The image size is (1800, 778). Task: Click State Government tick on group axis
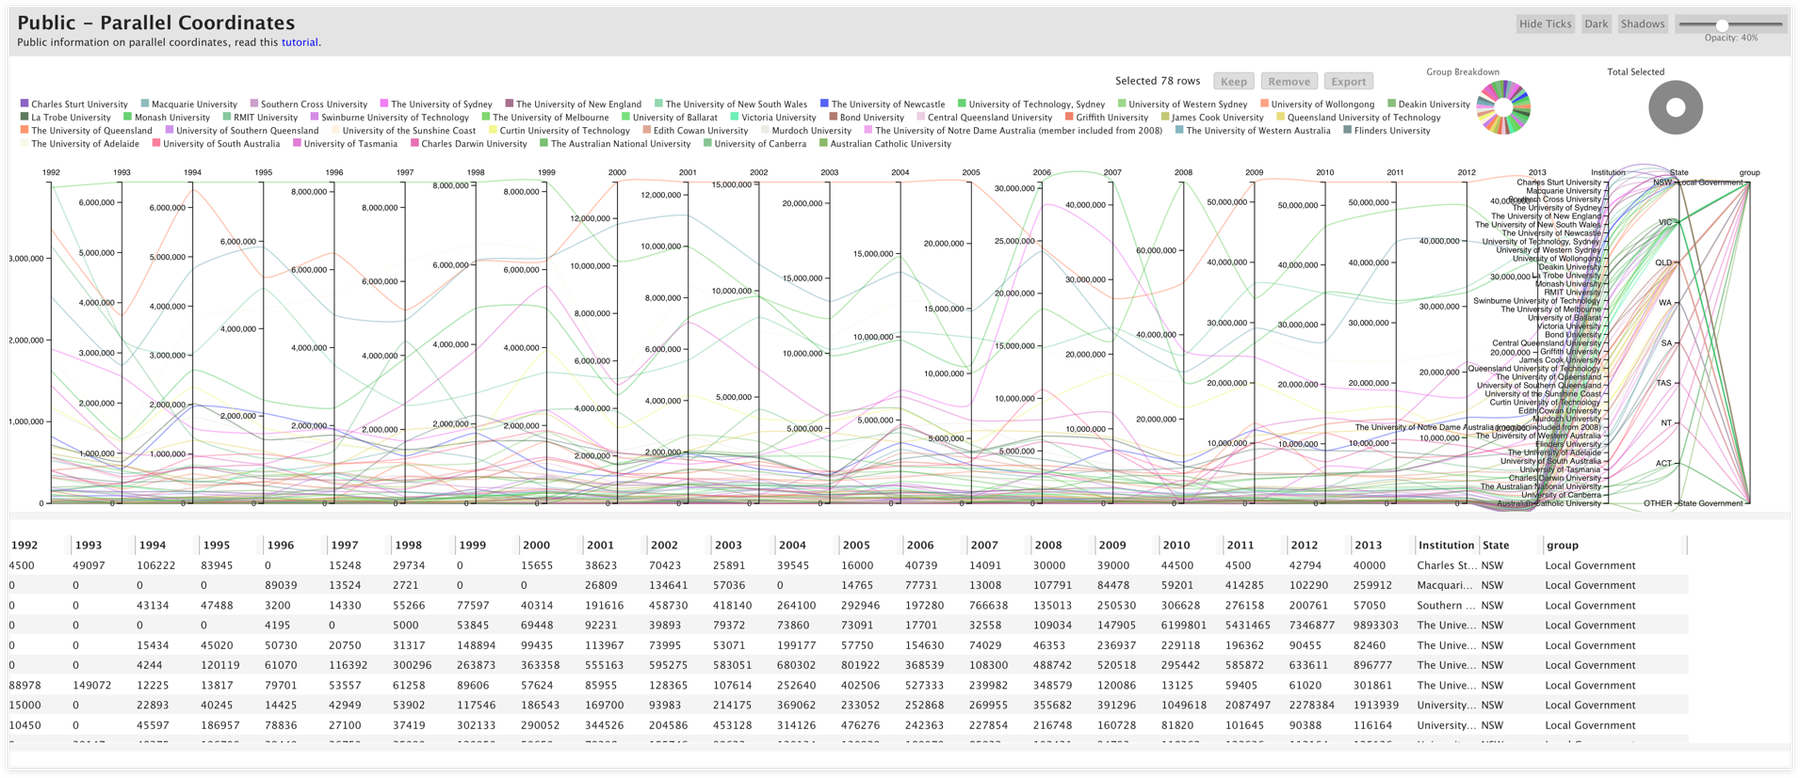click(x=1710, y=503)
